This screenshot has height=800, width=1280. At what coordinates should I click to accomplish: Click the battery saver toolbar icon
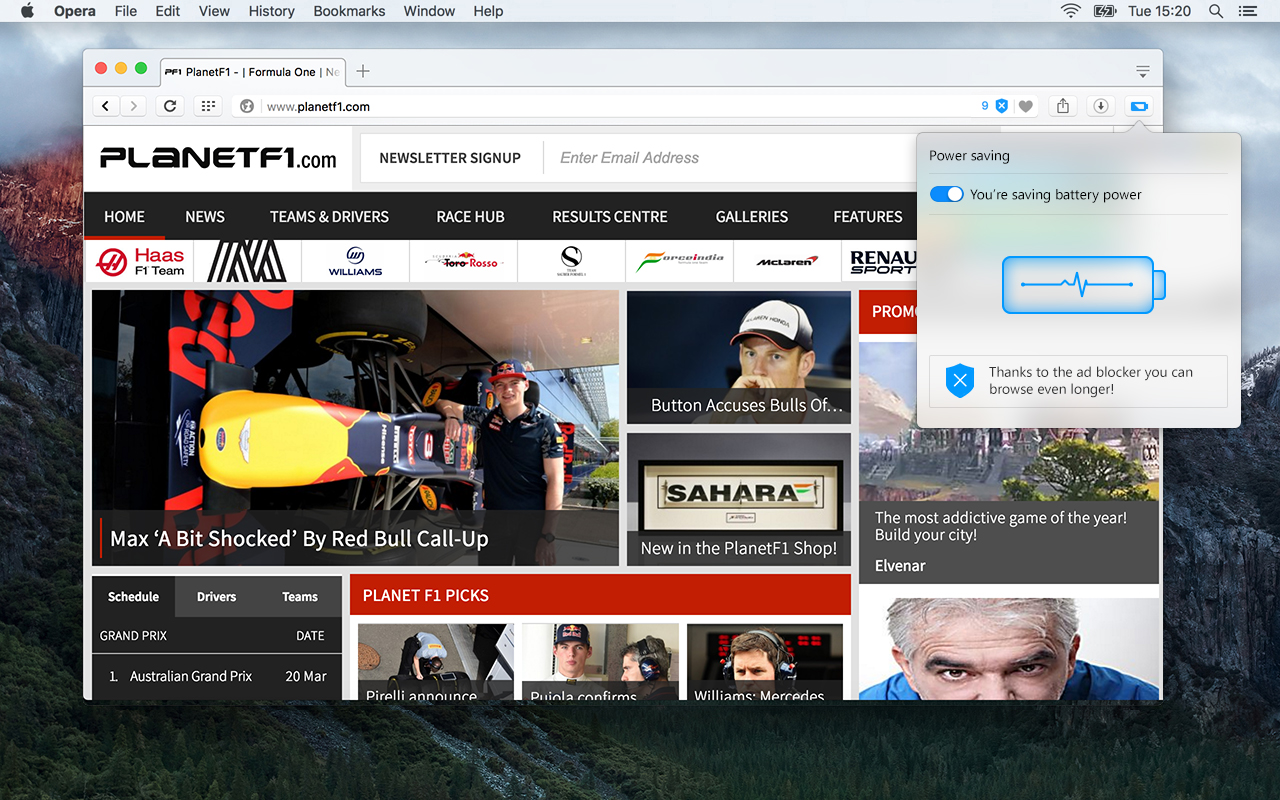[1139, 106]
